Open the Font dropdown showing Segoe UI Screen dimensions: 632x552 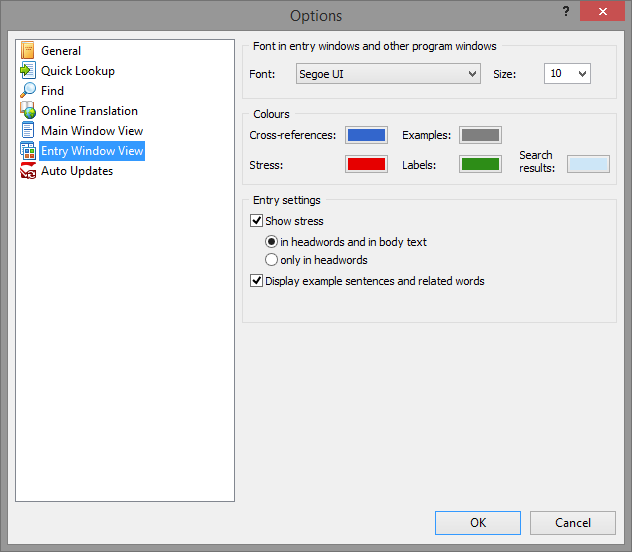[x=389, y=74]
